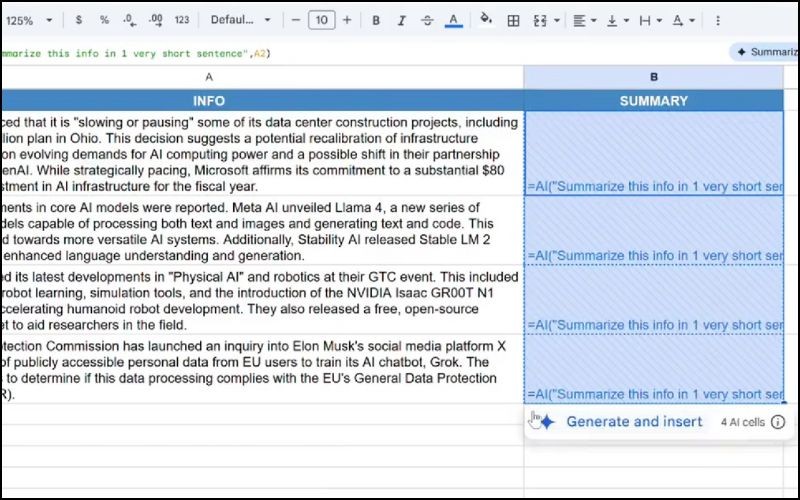Screen dimensions: 800x500
Task: Open the text color picker
Action: pyautogui.click(x=454, y=21)
